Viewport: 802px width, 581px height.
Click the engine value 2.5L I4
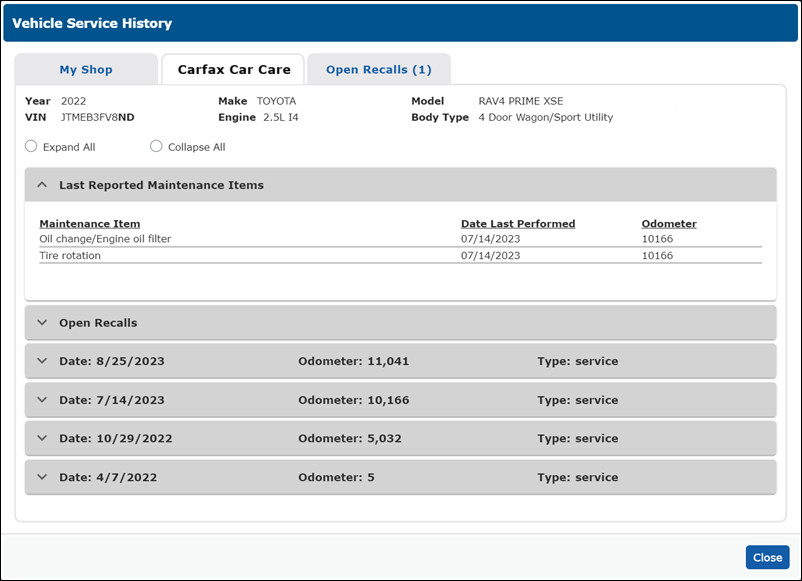tap(280, 117)
